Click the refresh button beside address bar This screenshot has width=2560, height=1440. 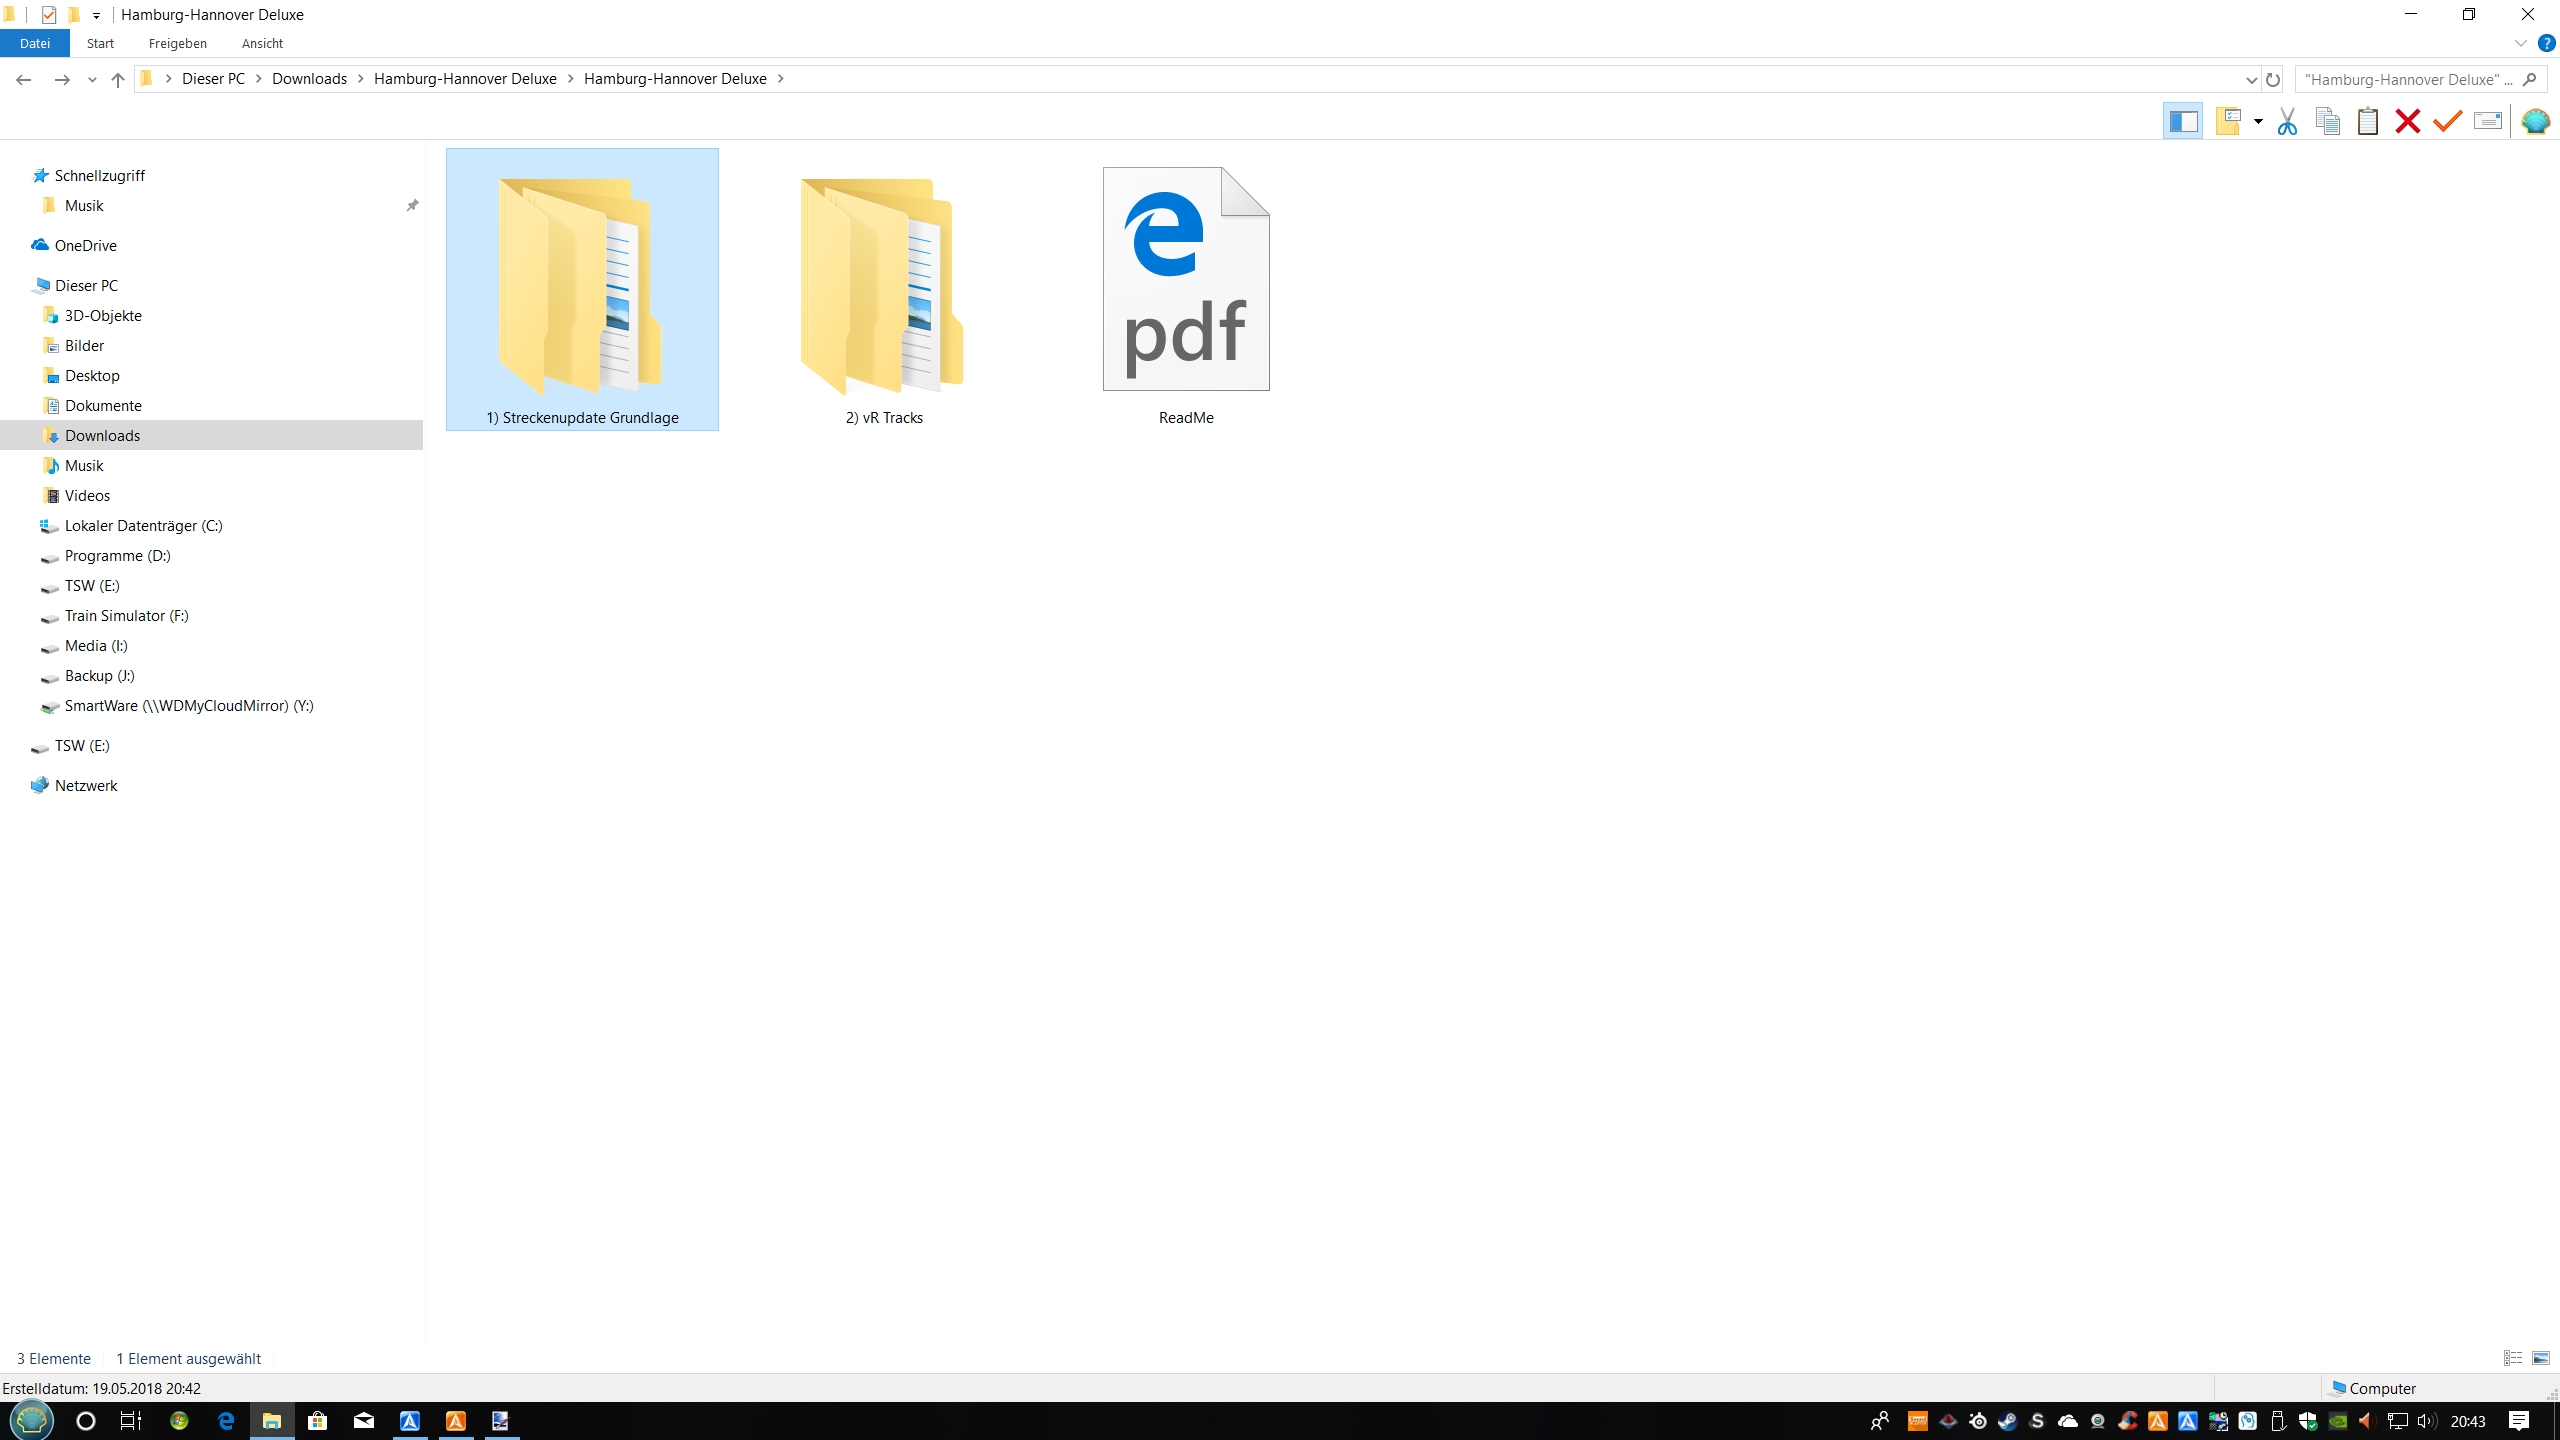click(x=2273, y=80)
